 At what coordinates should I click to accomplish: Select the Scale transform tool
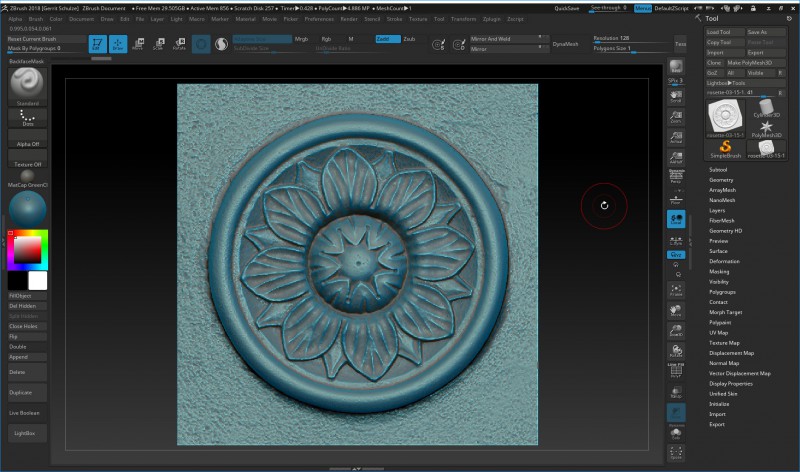(159, 44)
